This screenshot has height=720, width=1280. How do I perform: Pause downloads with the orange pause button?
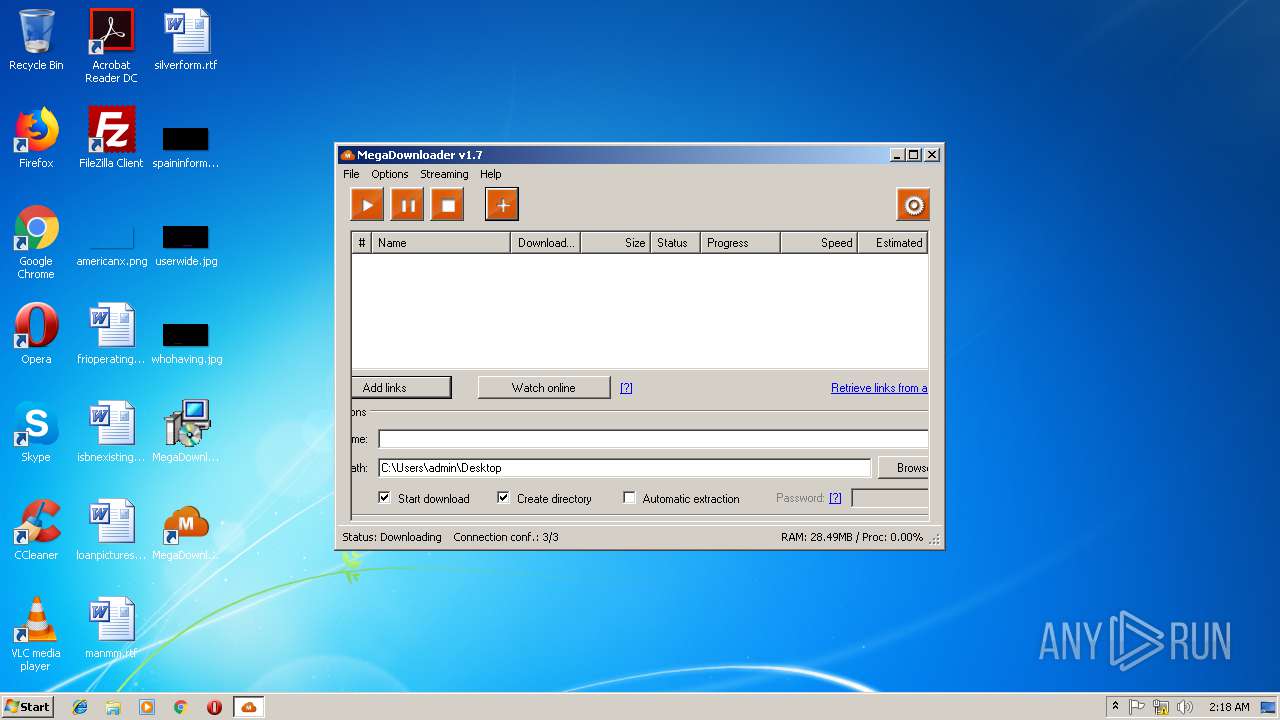(407, 205)
